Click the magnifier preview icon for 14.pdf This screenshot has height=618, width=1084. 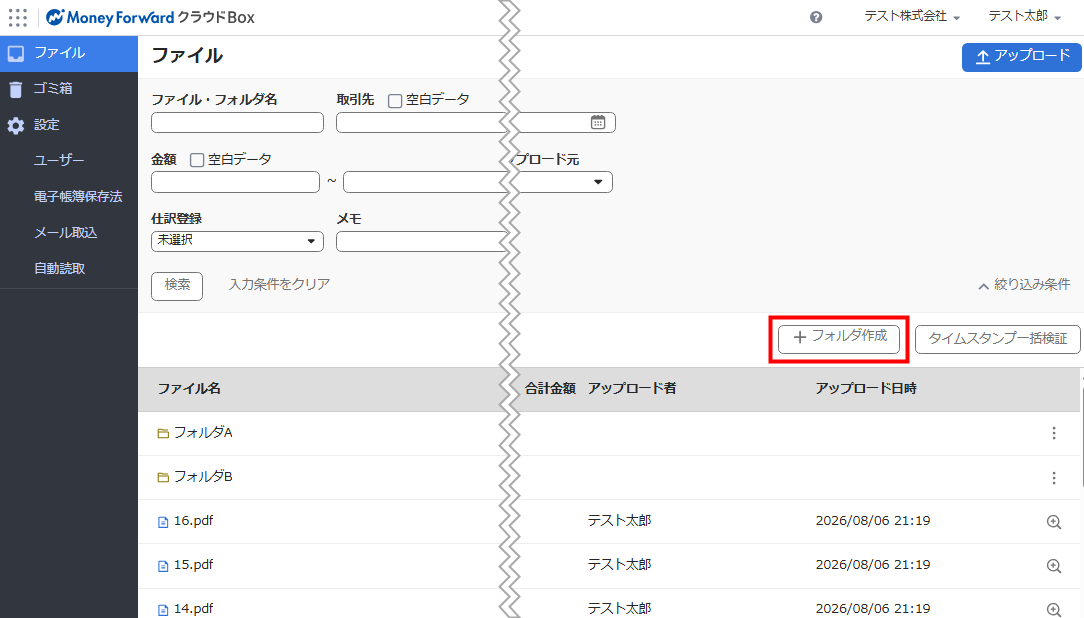1054,610
